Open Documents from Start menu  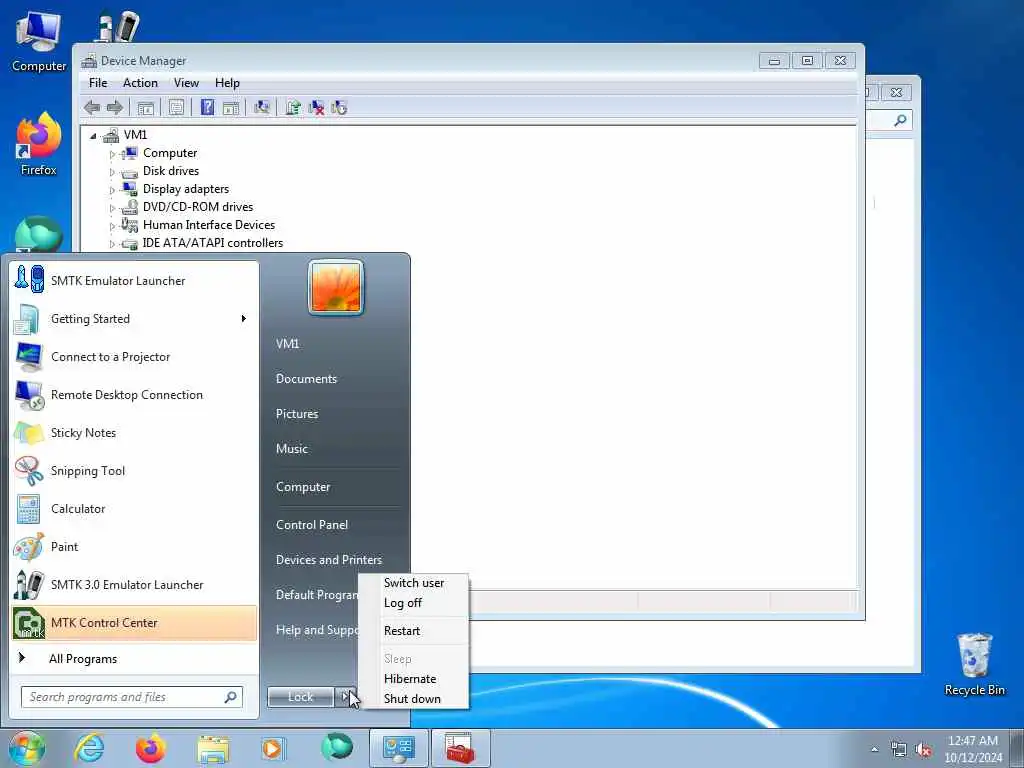point(306,379)
